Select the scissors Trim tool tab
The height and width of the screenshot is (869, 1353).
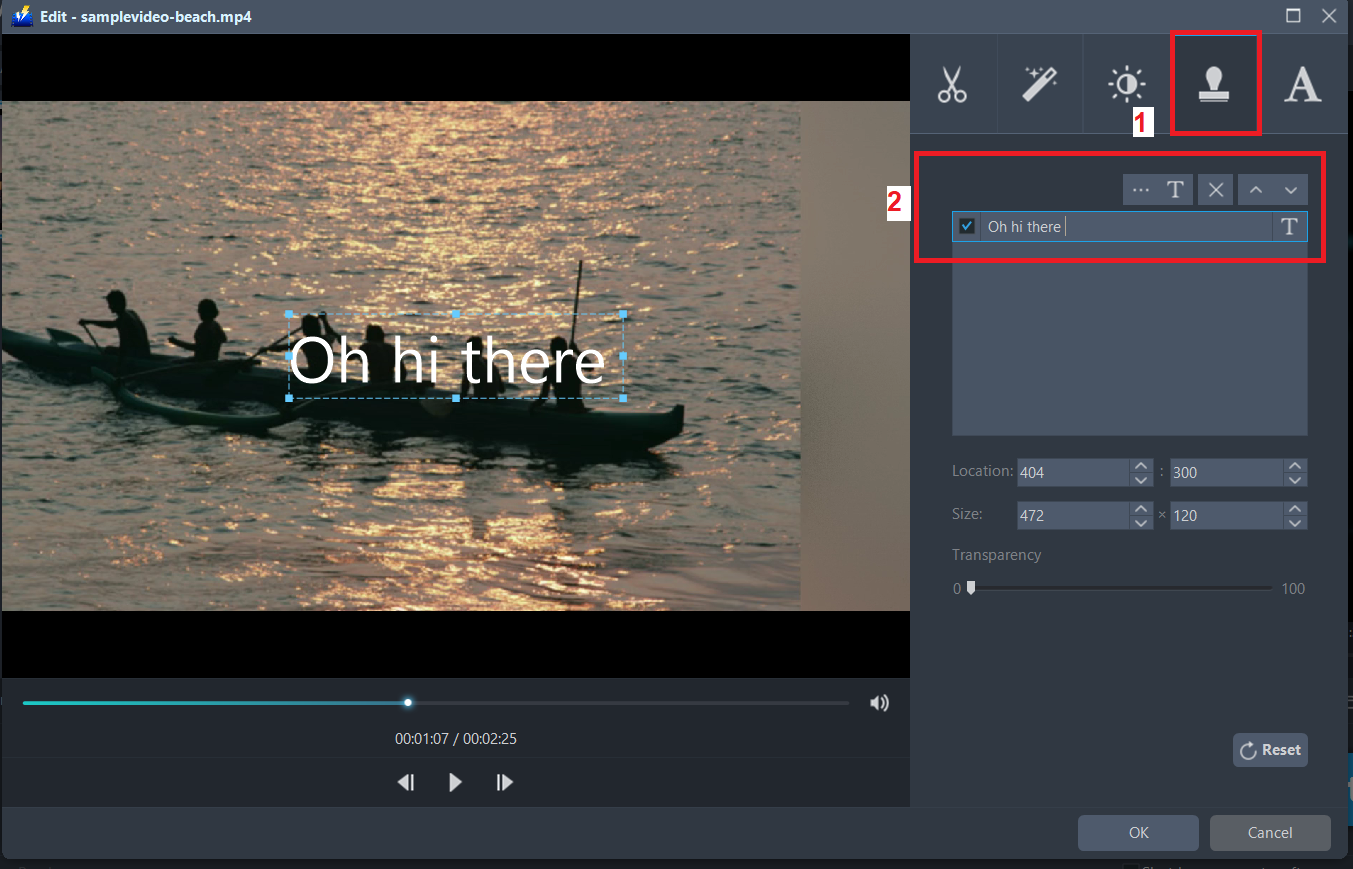click(953, 84)
